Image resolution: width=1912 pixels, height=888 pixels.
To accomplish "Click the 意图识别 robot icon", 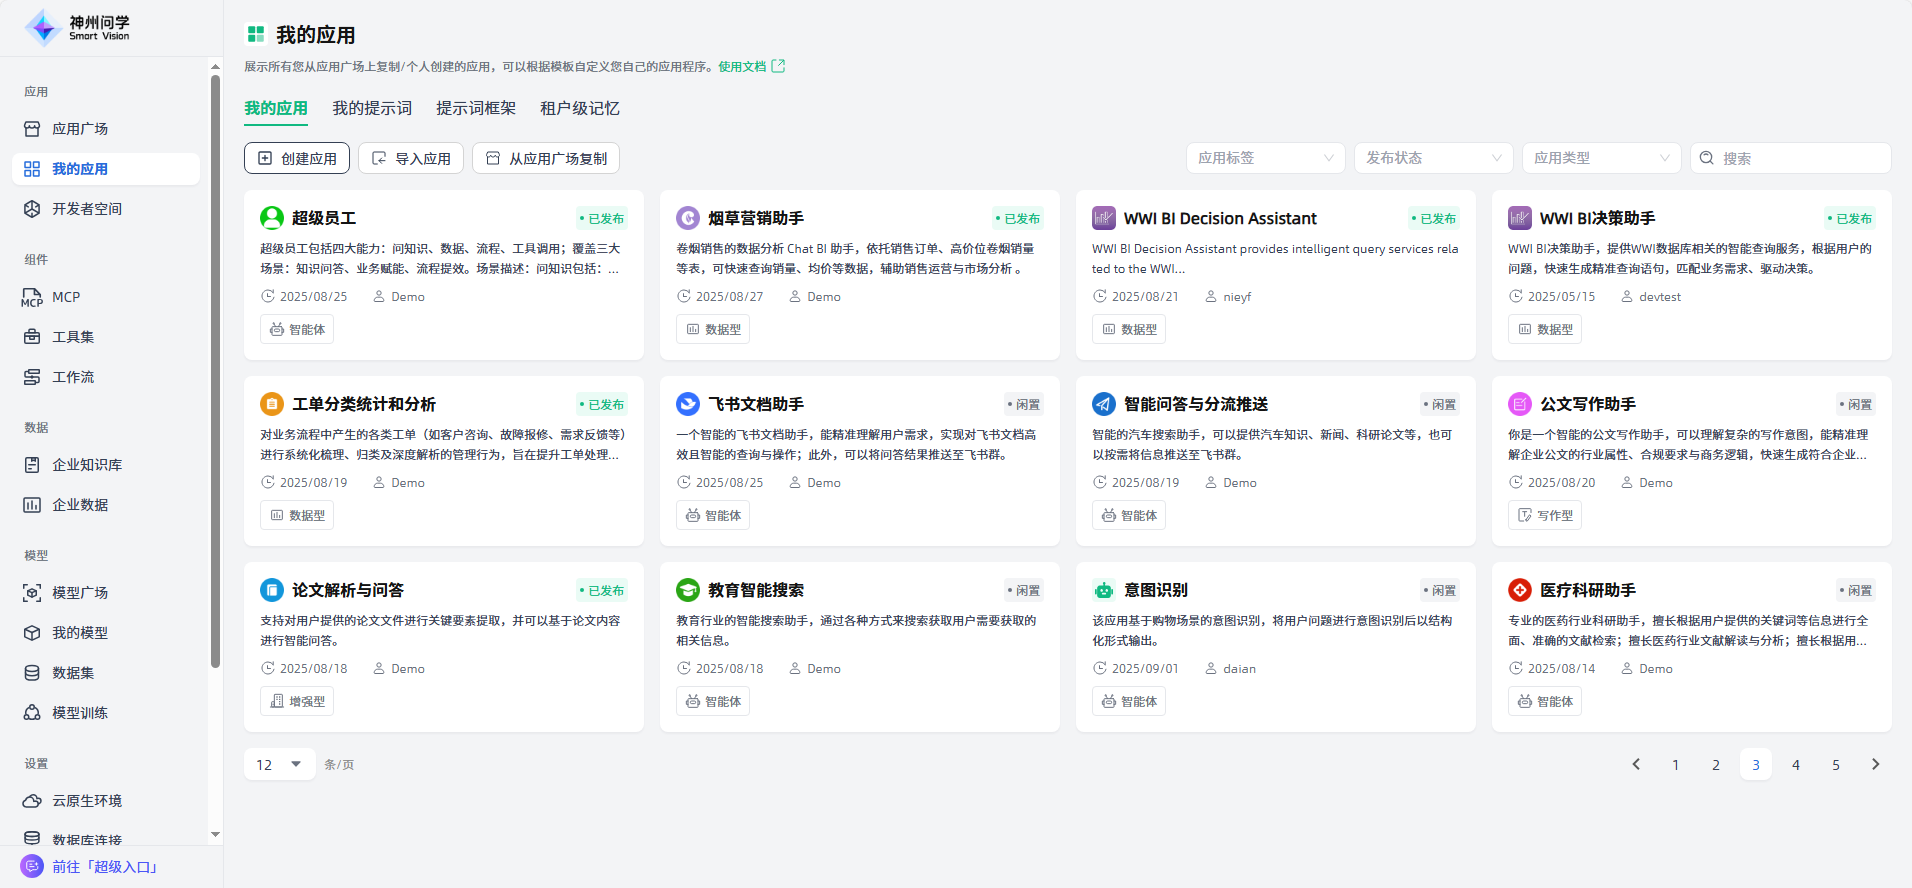I will (1104, 590).
